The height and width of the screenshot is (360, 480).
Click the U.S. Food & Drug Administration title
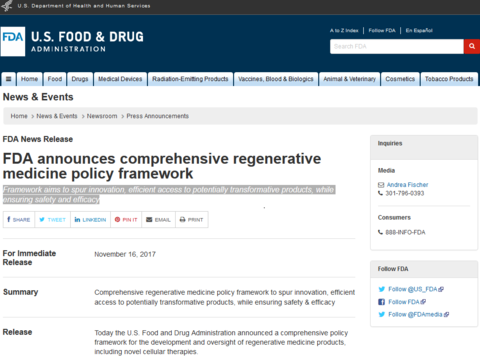pos(87,41)
